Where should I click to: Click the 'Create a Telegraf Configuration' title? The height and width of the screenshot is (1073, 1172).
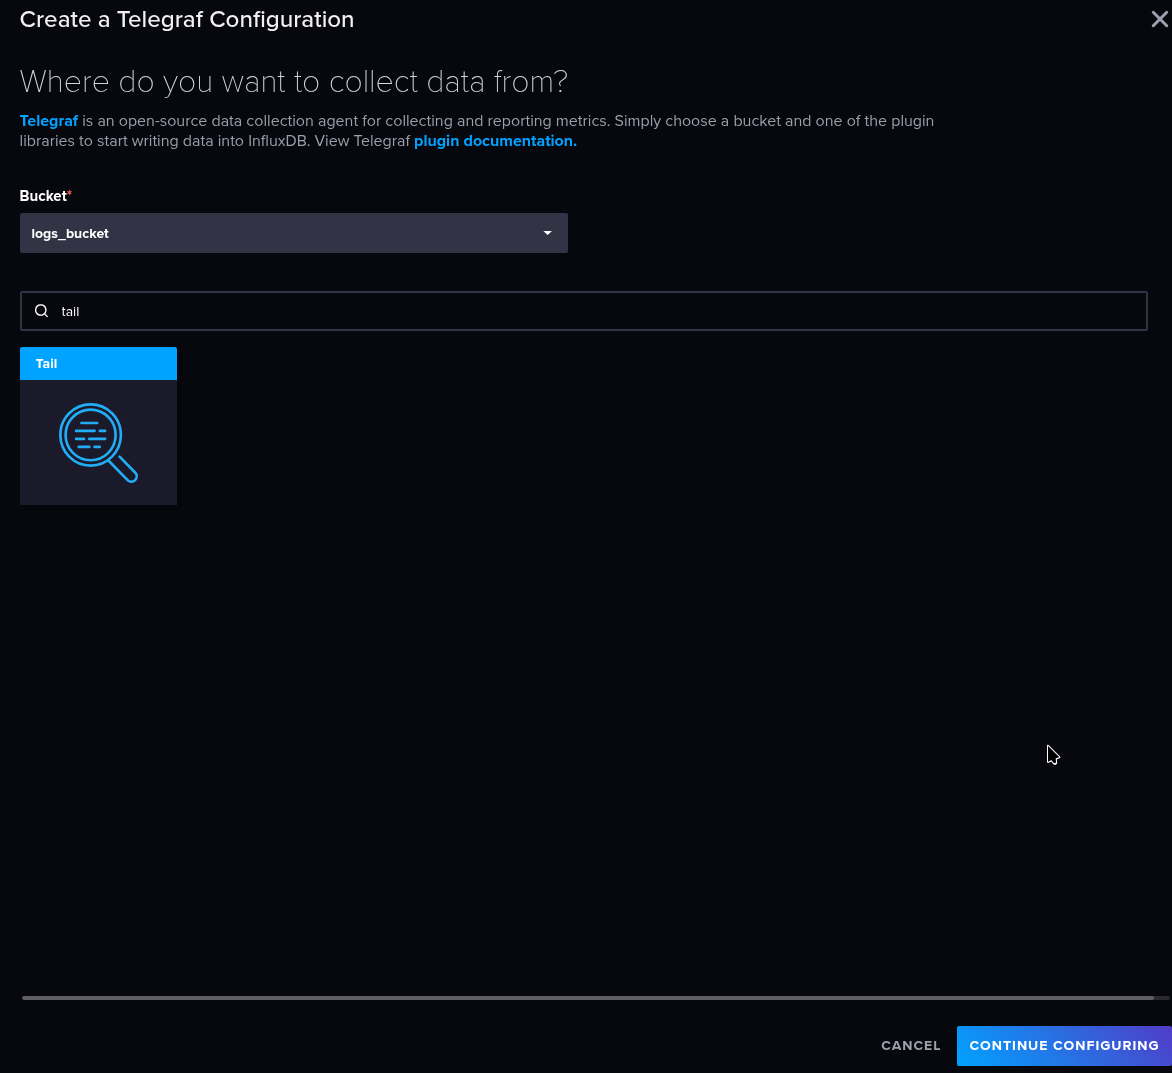pos(187,20)
